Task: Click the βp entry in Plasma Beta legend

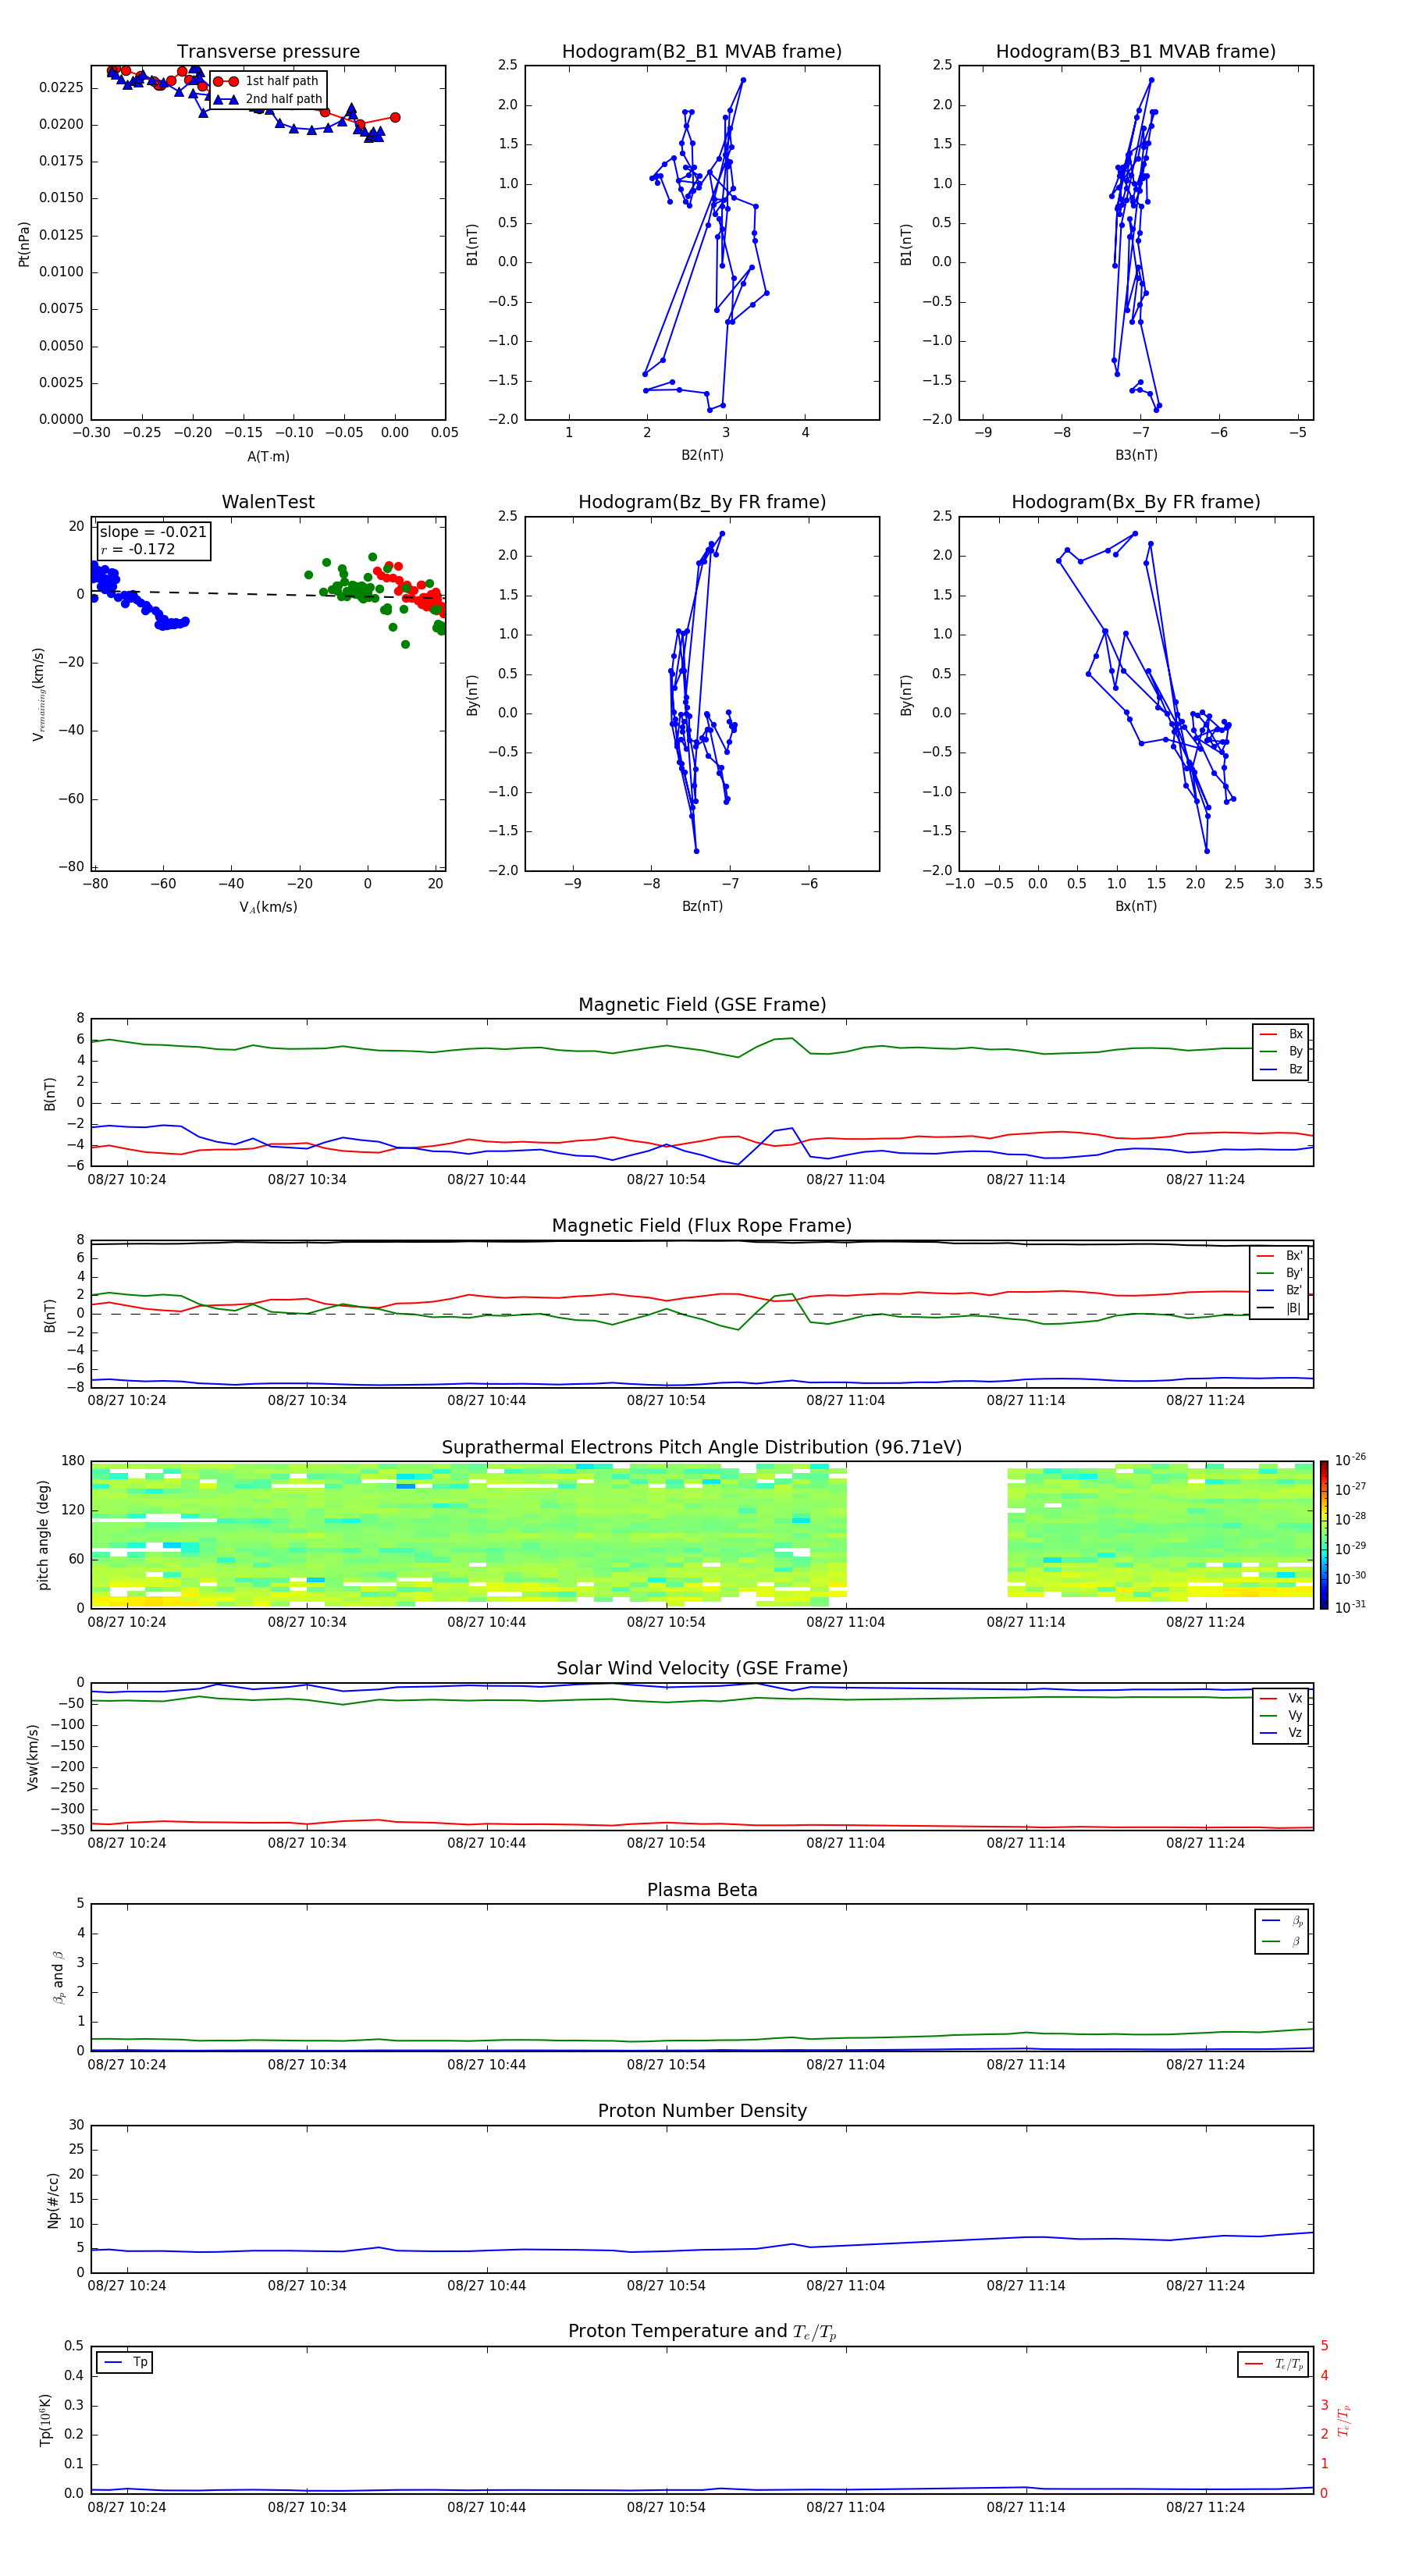Action: click(1282, 1921)
